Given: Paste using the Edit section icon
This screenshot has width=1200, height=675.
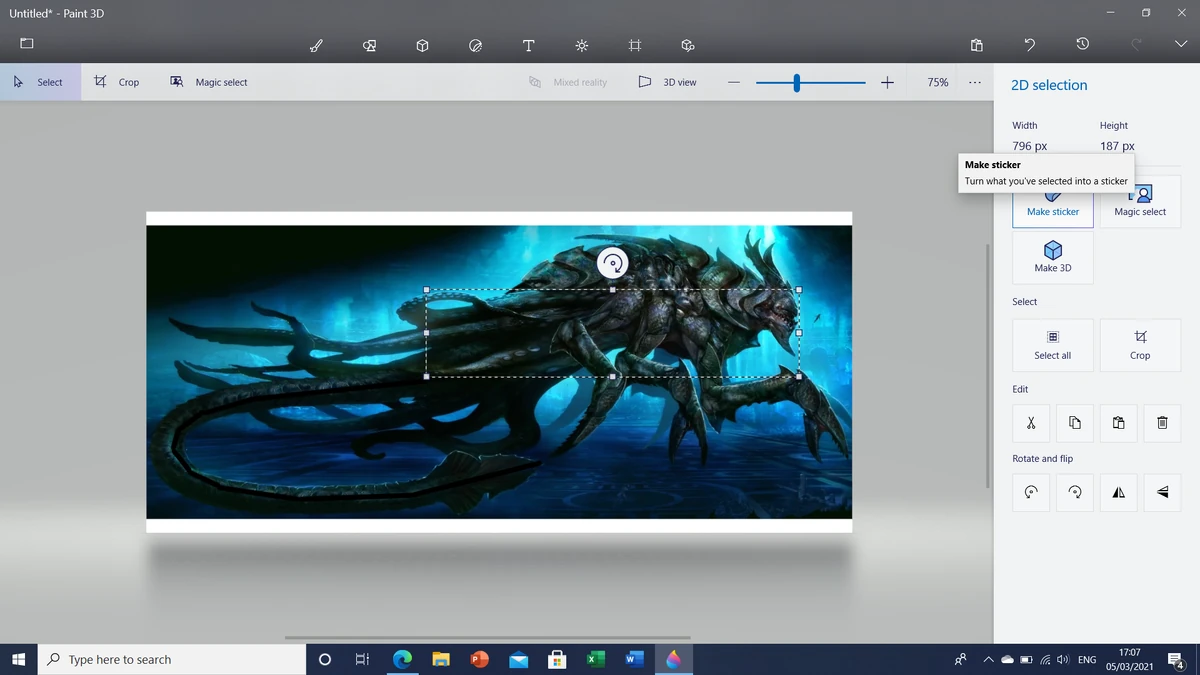Looking at the screenshot, I should [1119, 423].
